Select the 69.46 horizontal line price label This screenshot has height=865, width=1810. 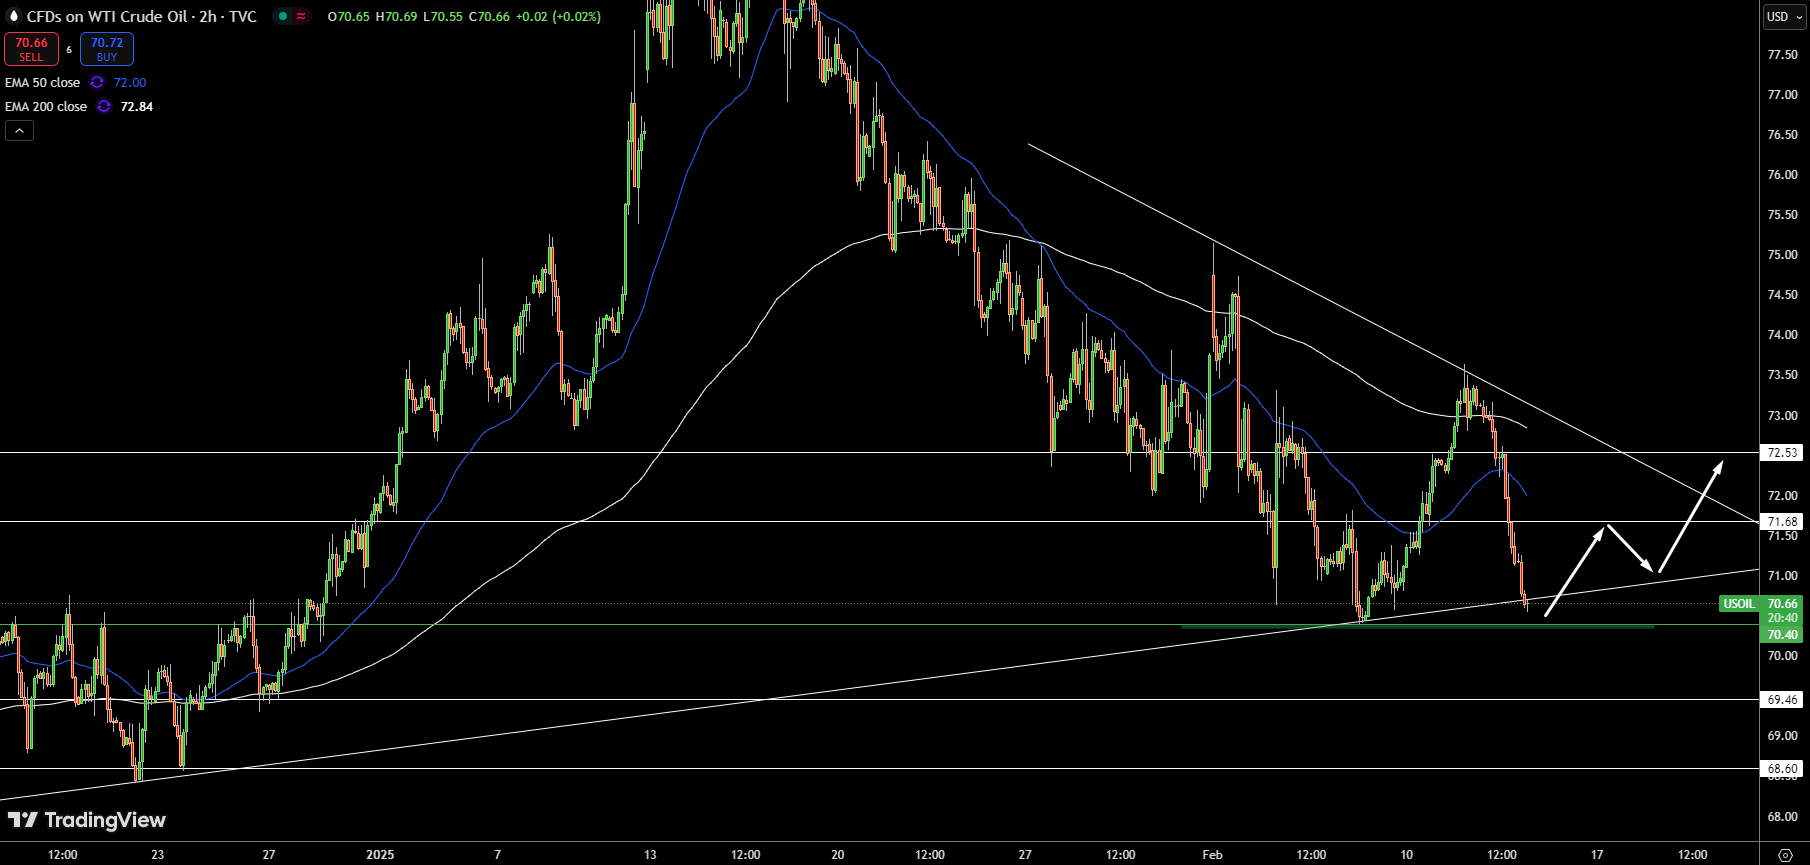(1783, 700)
